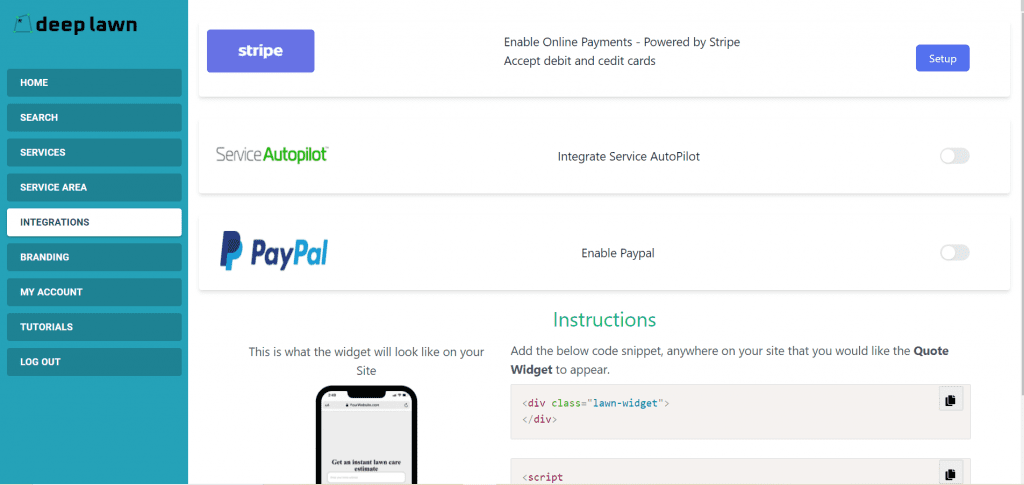Go to My Account
The image size is (1024, 485).
pyautogui.click(x=94, y=292)
